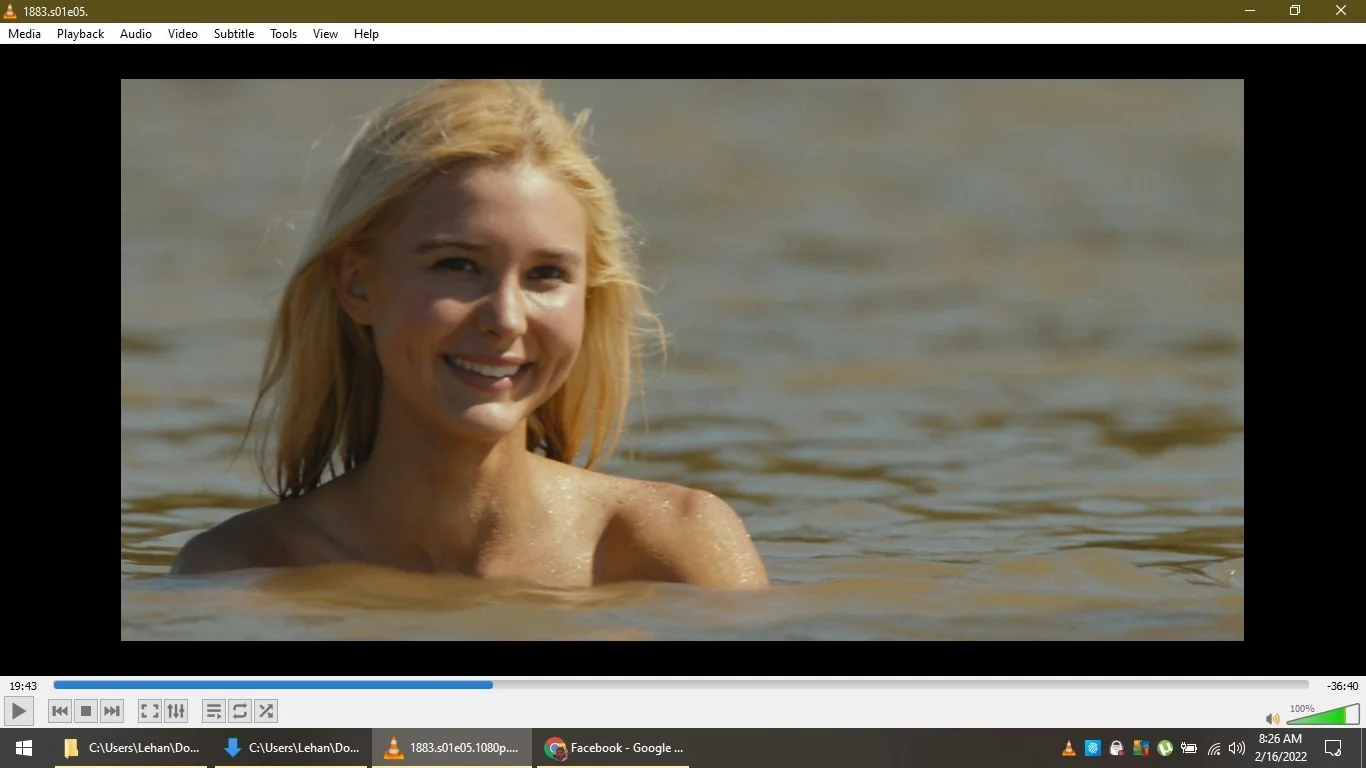Open the Media menu
This screenshot has height=768, width=1366.
click(x=25, y=34)
